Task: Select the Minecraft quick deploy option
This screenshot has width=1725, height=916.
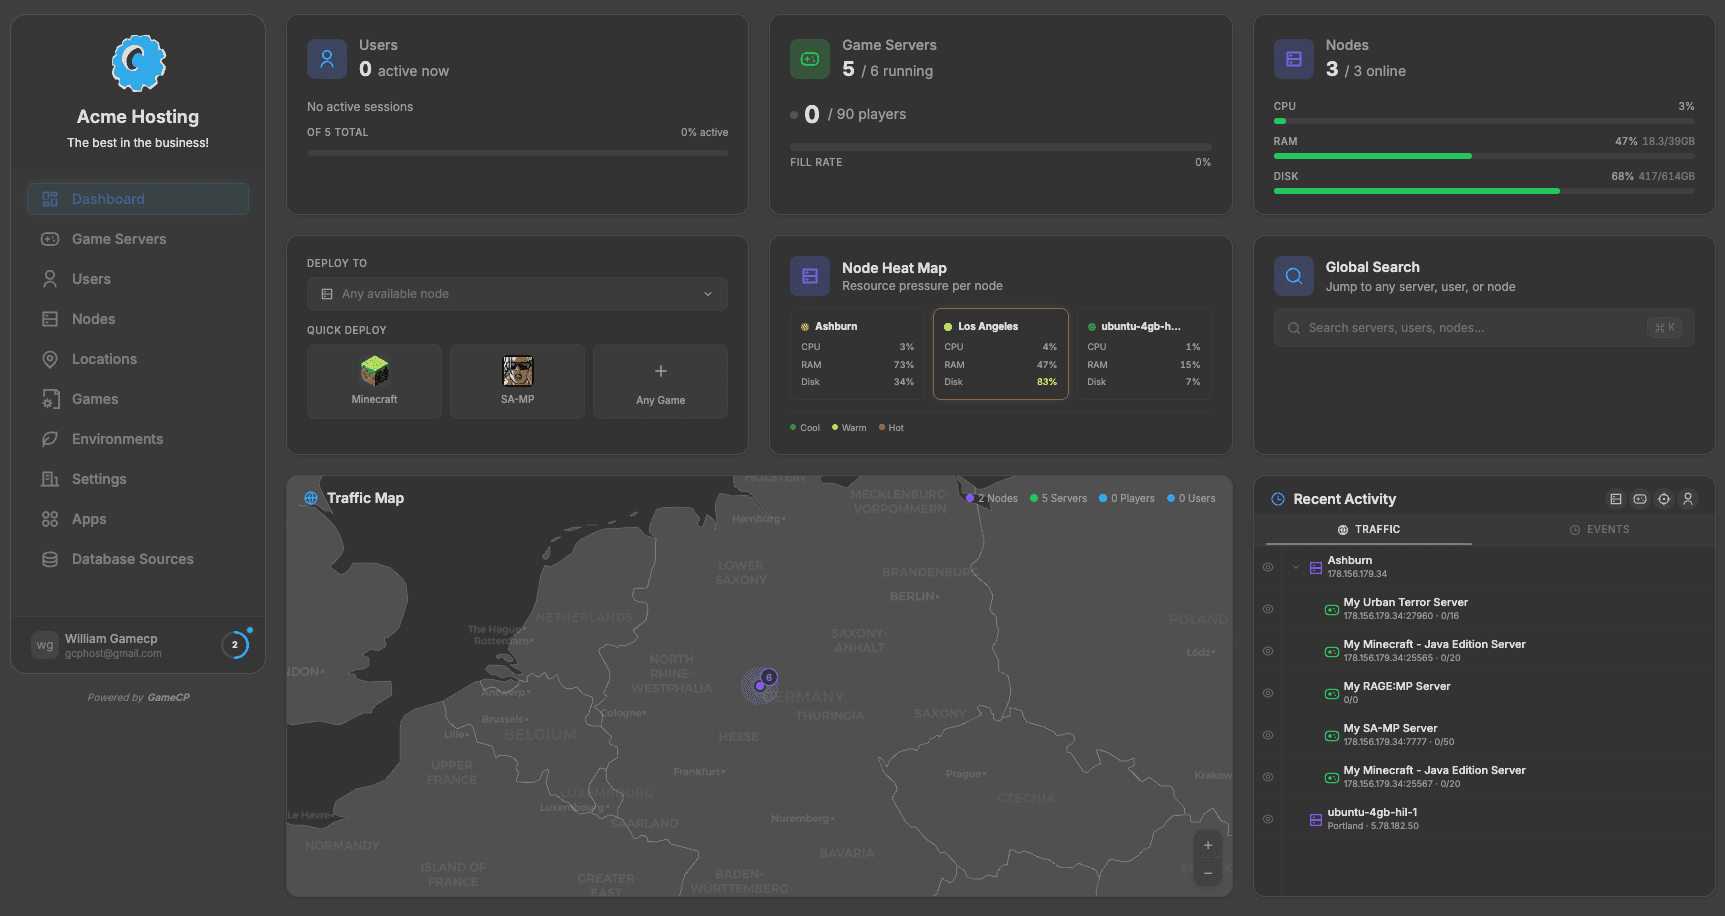Action: tap(374, 381)
